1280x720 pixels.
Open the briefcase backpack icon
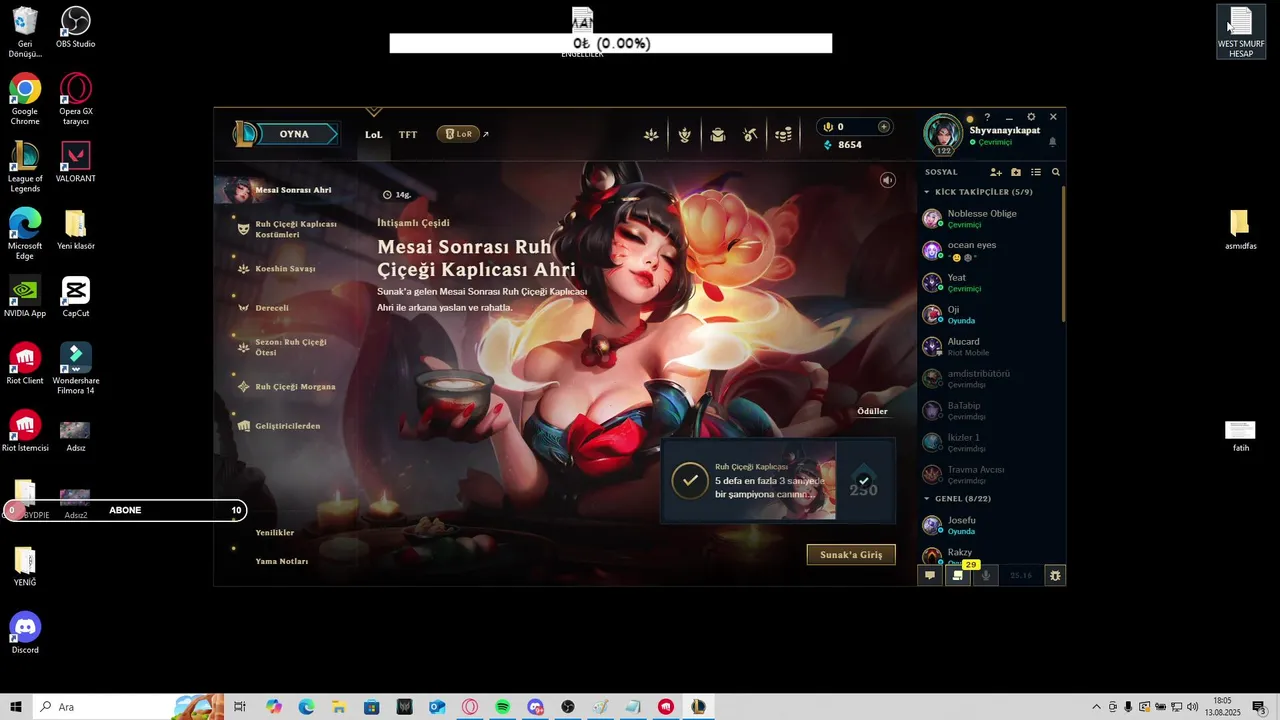[717, 135]
